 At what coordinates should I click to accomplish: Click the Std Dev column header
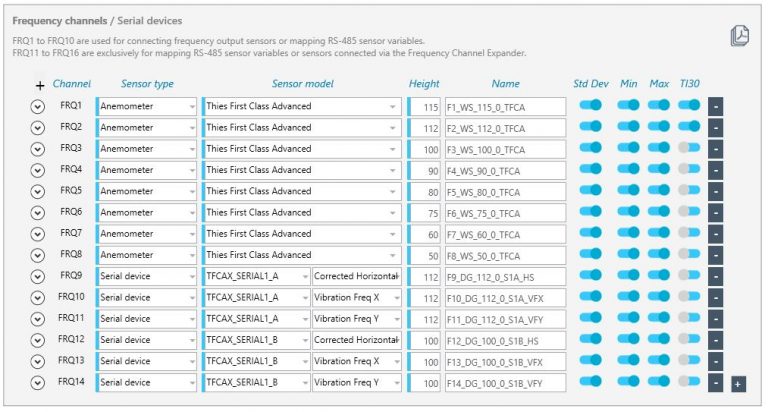(590, 84)
